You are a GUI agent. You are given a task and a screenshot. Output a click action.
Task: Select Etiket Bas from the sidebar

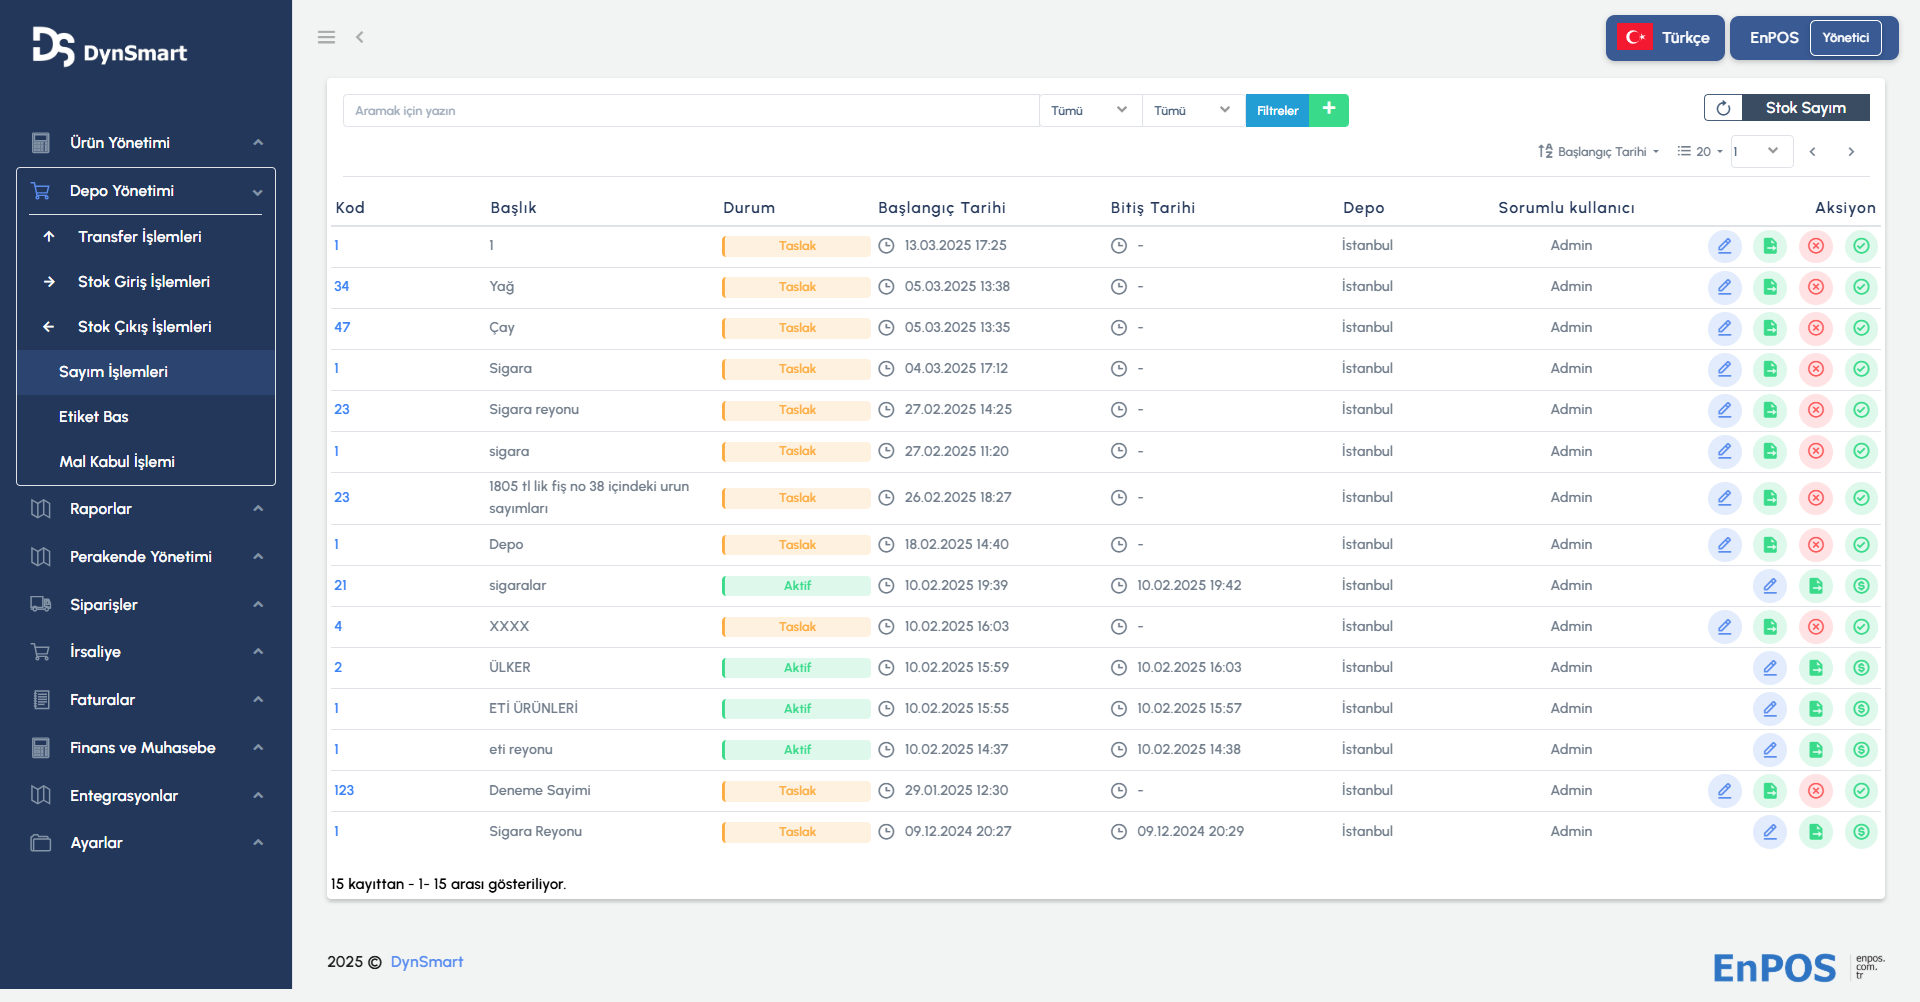pyautogui.click(x=94, y=417)
